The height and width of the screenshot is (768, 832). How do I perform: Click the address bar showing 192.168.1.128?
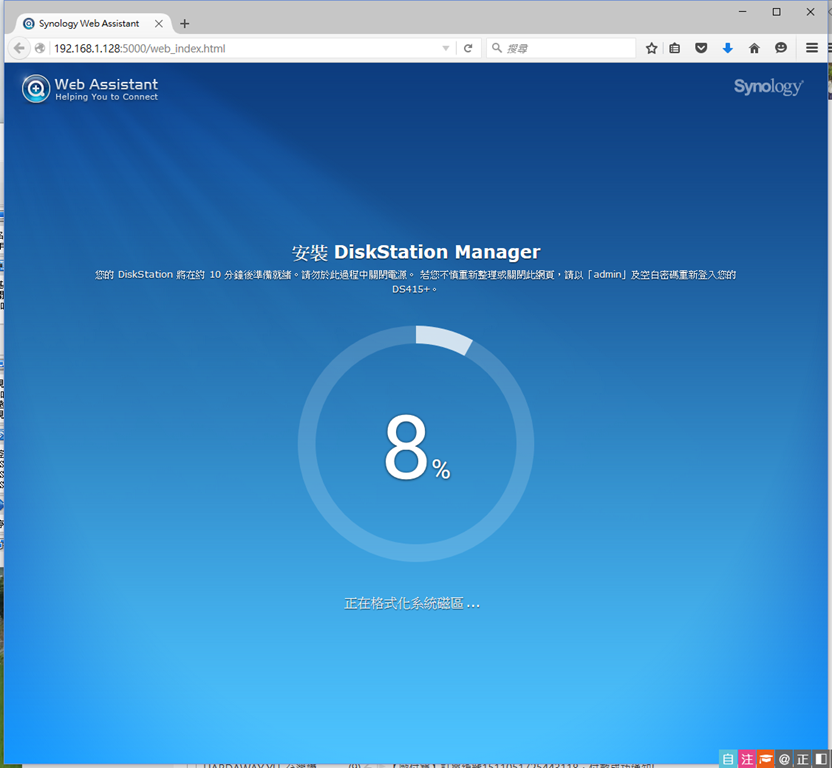245,48
